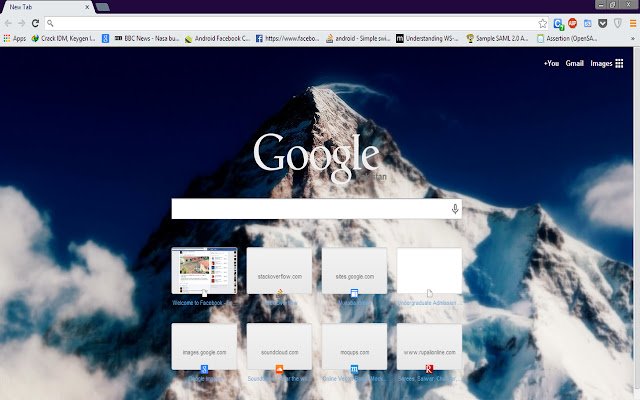Open the Android Facebook bookmark
640x400 pixels.
(x=217, y=38)
